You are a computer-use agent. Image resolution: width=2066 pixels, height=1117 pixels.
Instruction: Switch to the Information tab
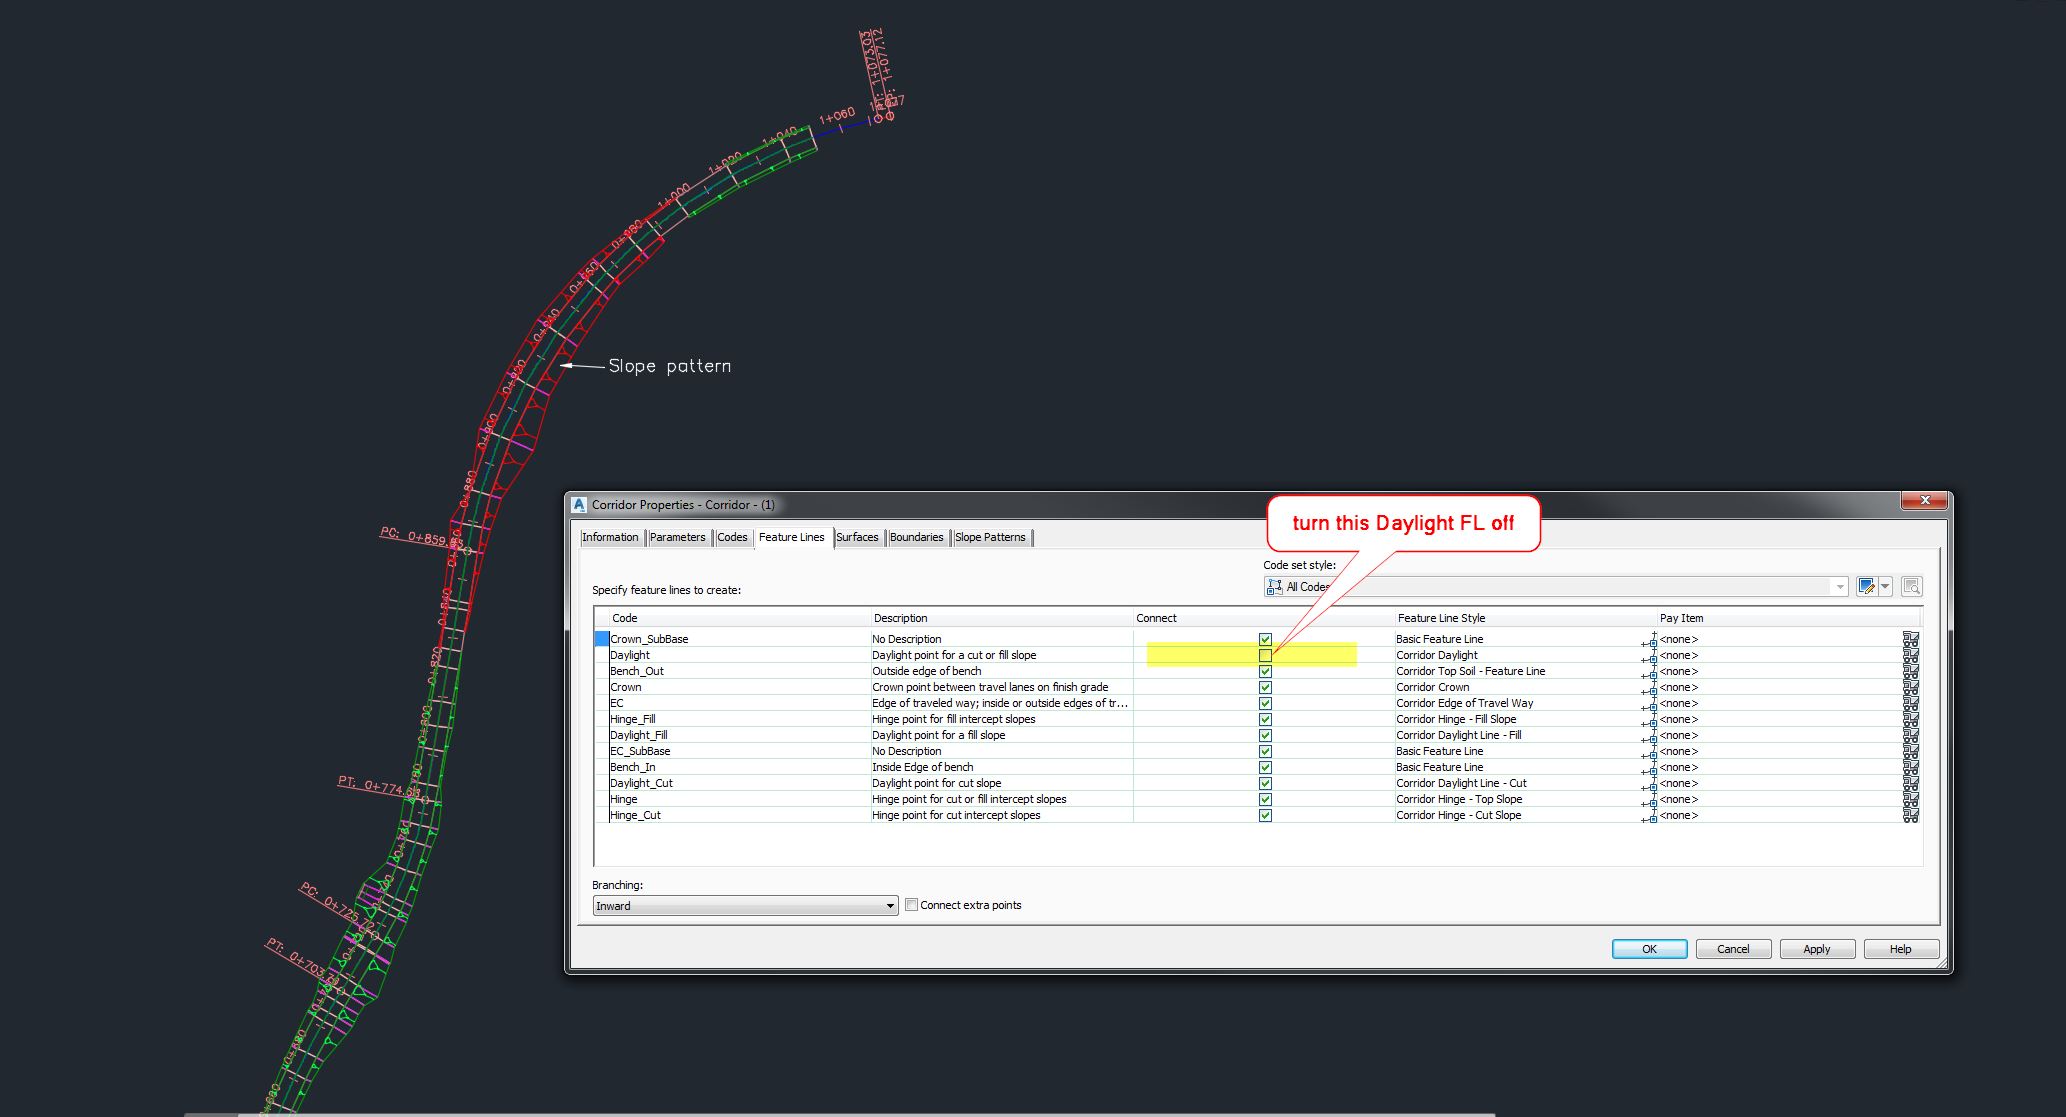click(610, 537)
